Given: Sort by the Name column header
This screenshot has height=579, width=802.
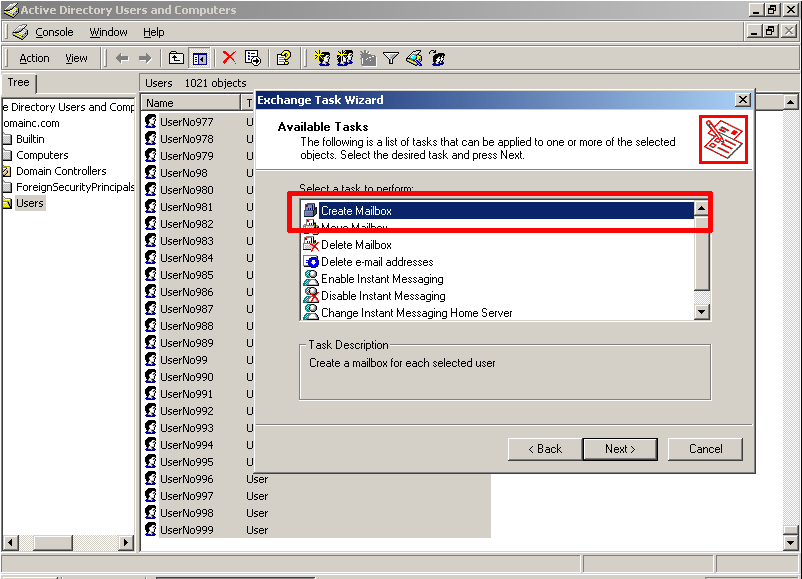Looking at the screenshot, I should pyautogui.click(x=190, y=103).
